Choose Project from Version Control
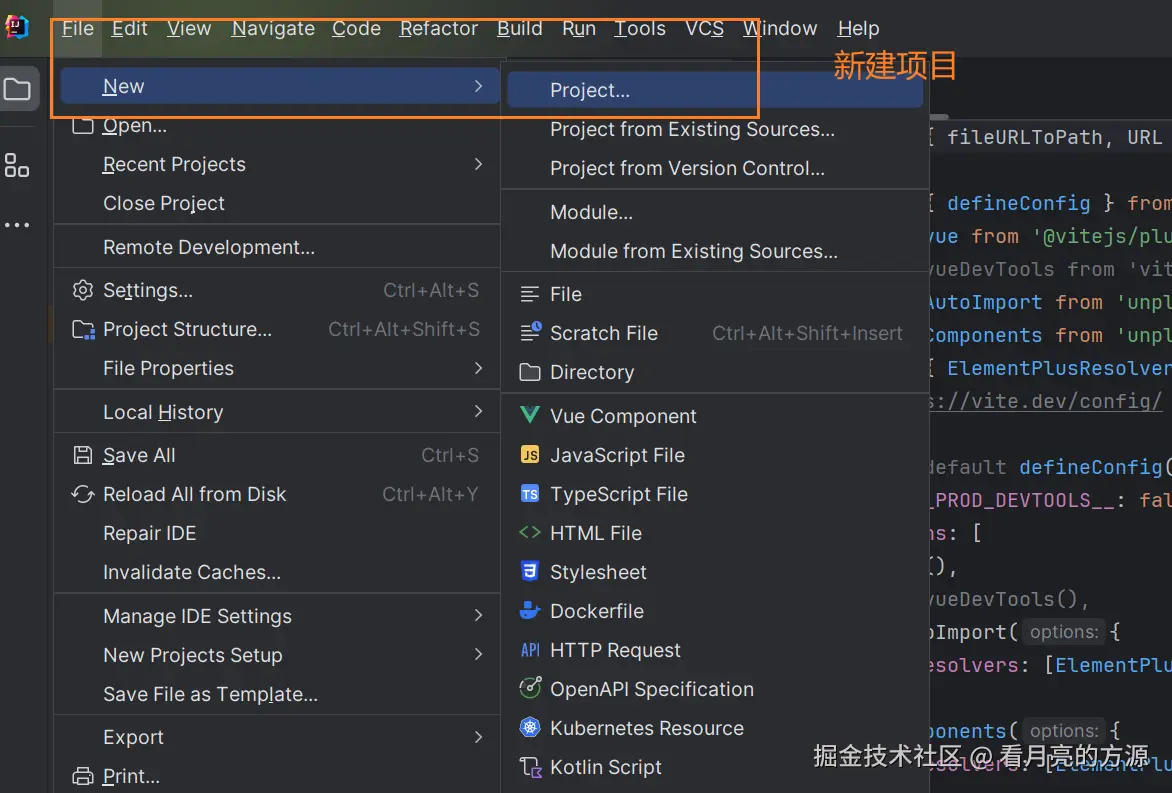 [x=687, y=169]
